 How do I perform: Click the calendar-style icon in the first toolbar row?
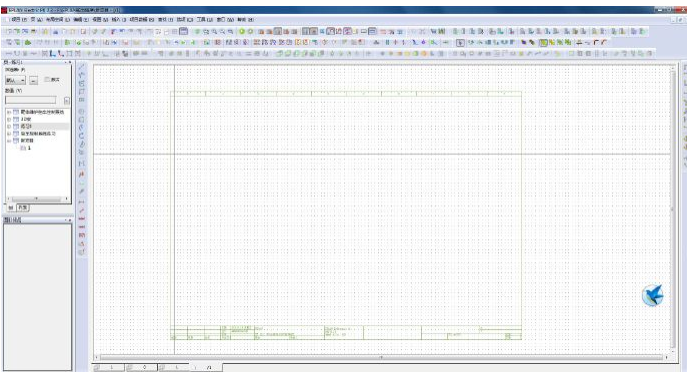pyautogui.click(x=184, y=32)
